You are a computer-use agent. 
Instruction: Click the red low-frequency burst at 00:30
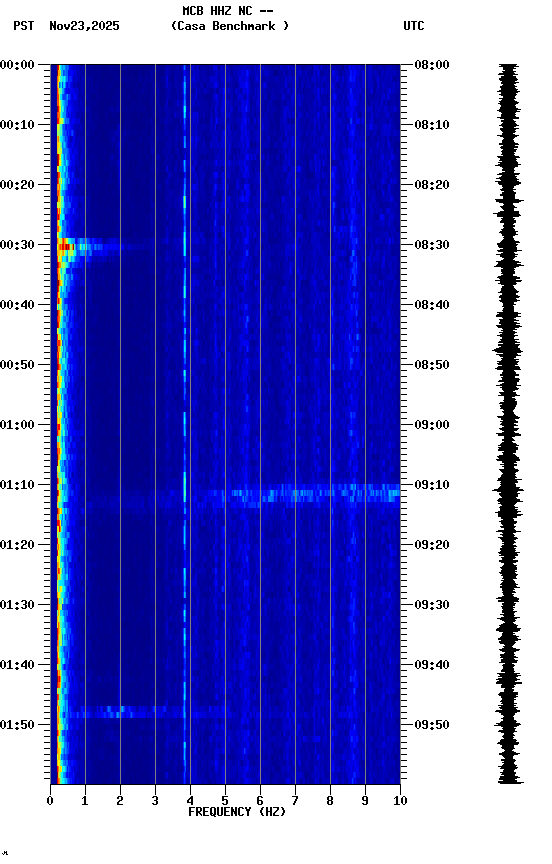coord(67,247)
